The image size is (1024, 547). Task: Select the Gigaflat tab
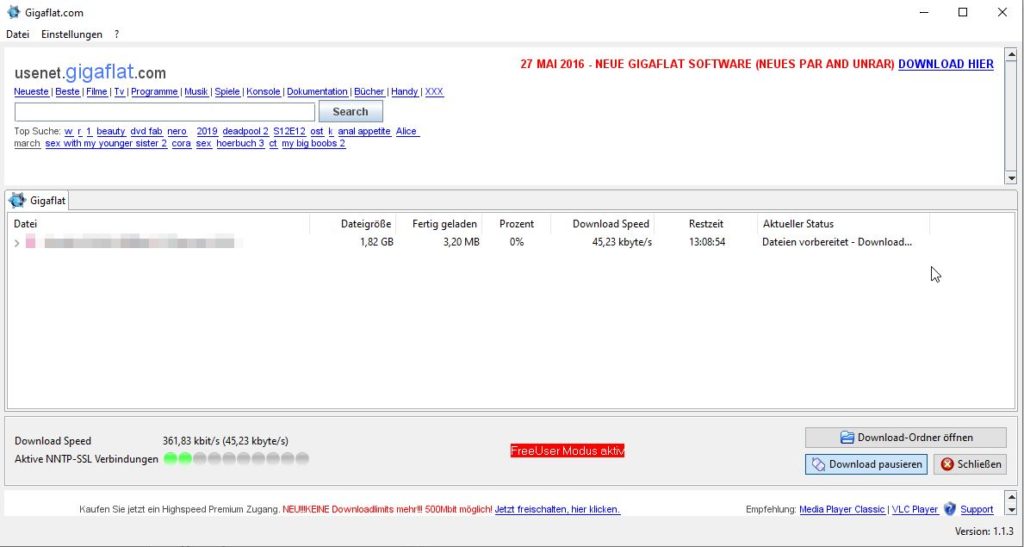[38, 200]
